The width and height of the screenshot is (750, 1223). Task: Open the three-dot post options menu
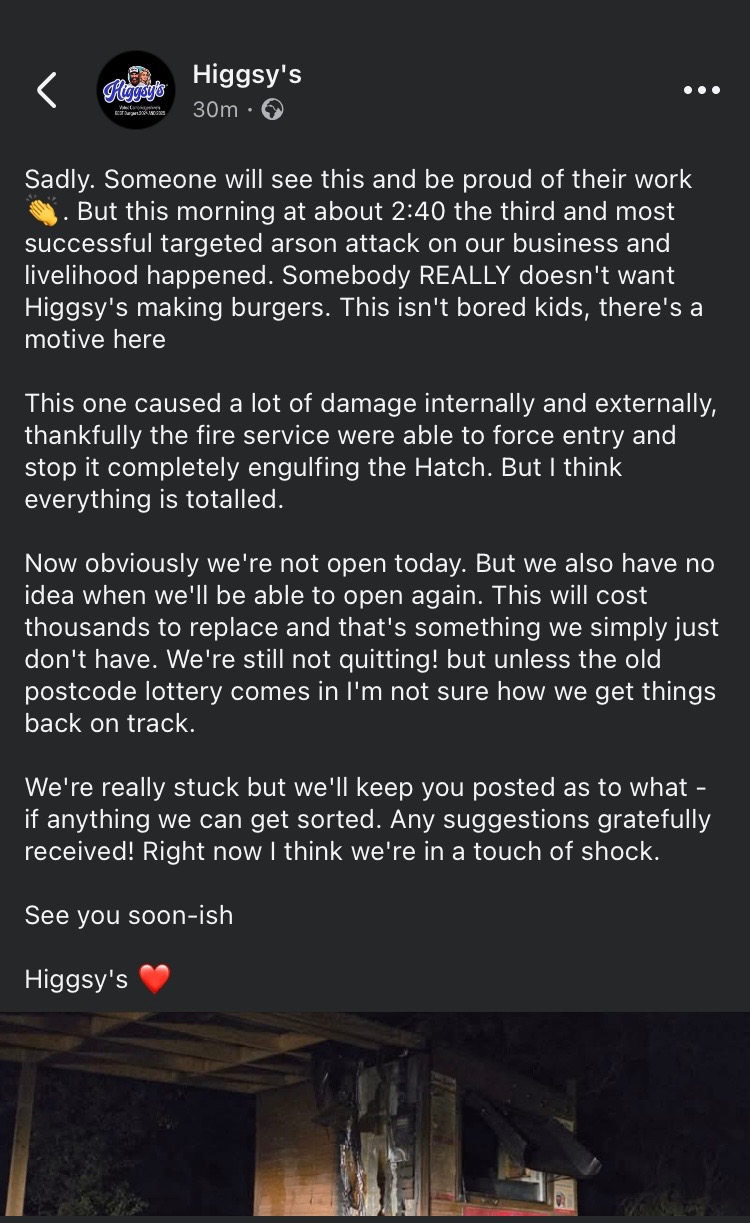point(701,90)
